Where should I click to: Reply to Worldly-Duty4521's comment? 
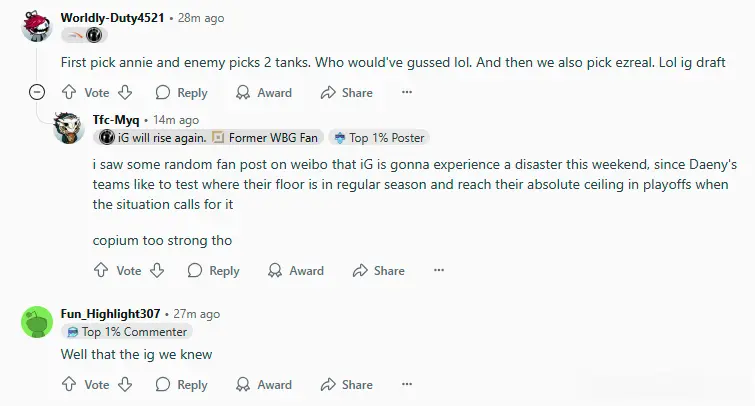pyautogui.click(x=181, y=92)
